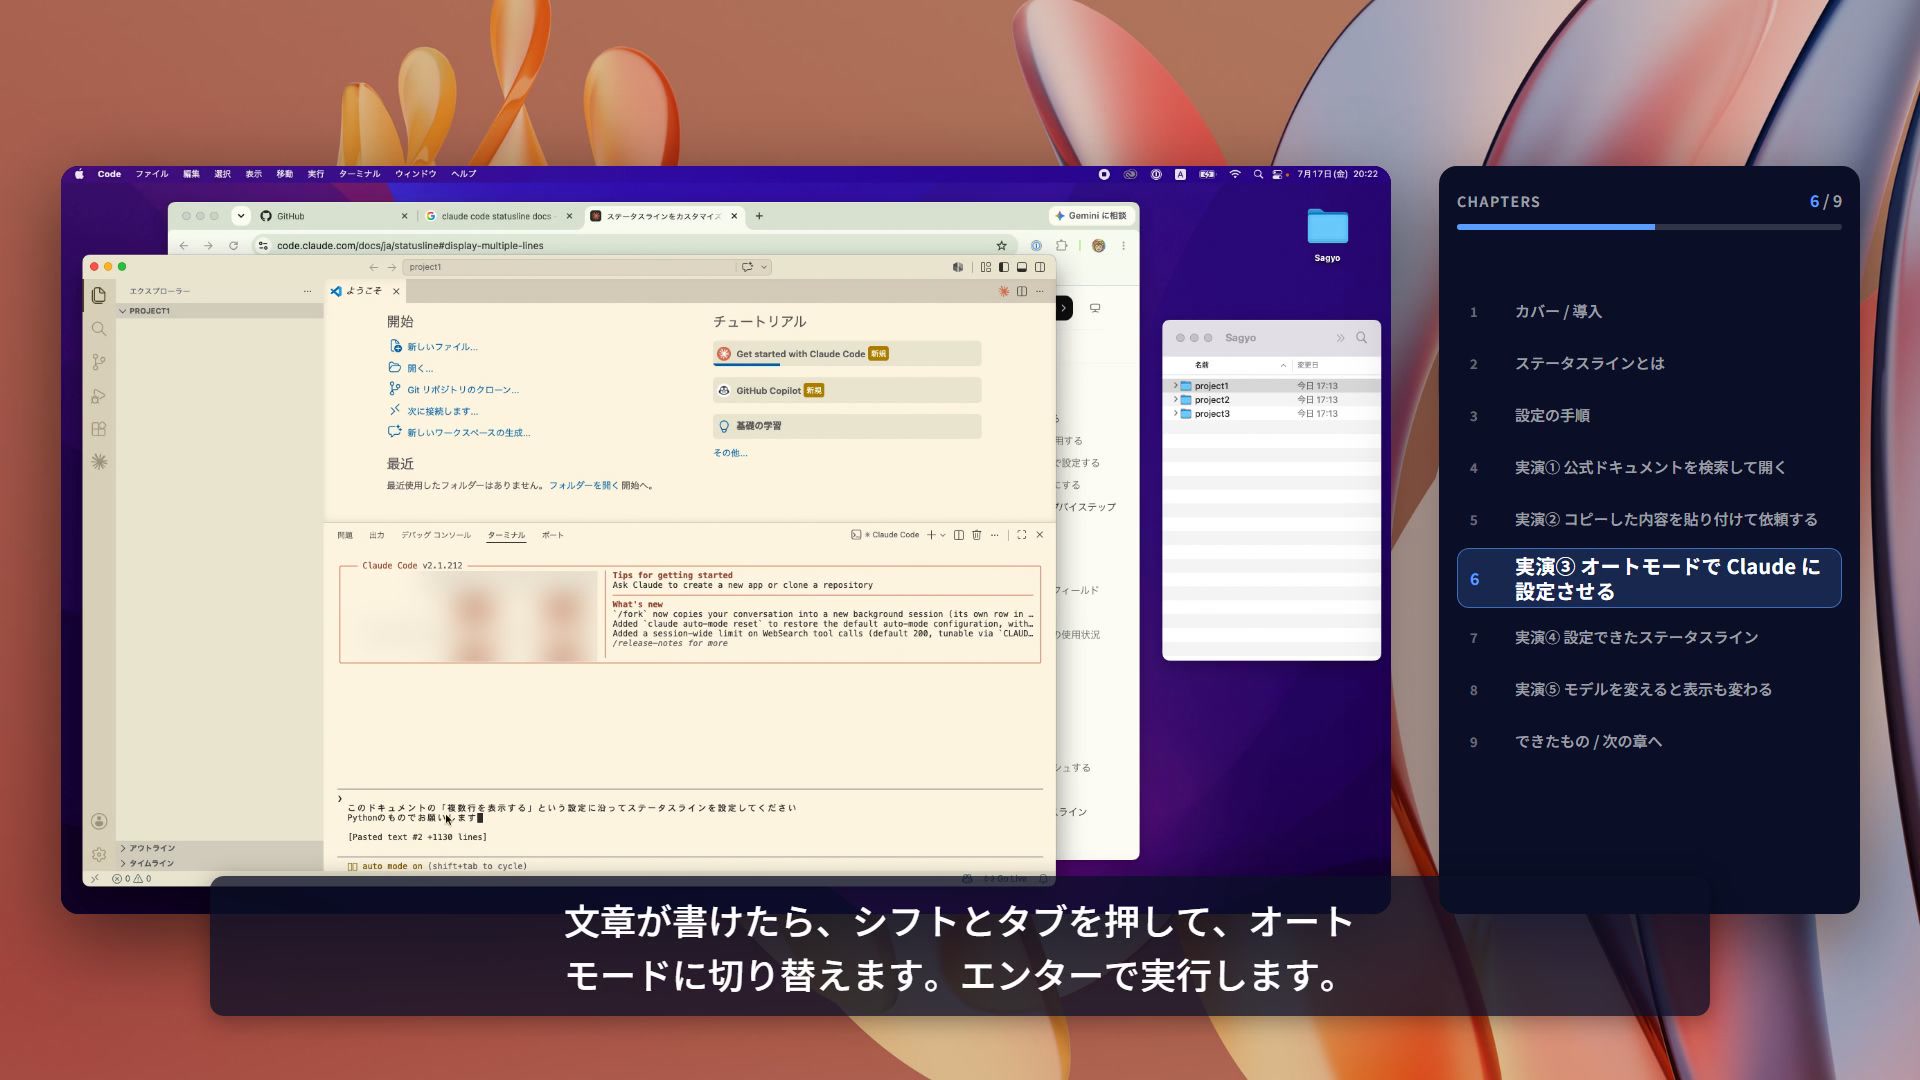Open the Explorer view in VS Code activity bar
The width and height of the screenshot is (1920, 1080).
pyautogui.click(x=99, y=295)
